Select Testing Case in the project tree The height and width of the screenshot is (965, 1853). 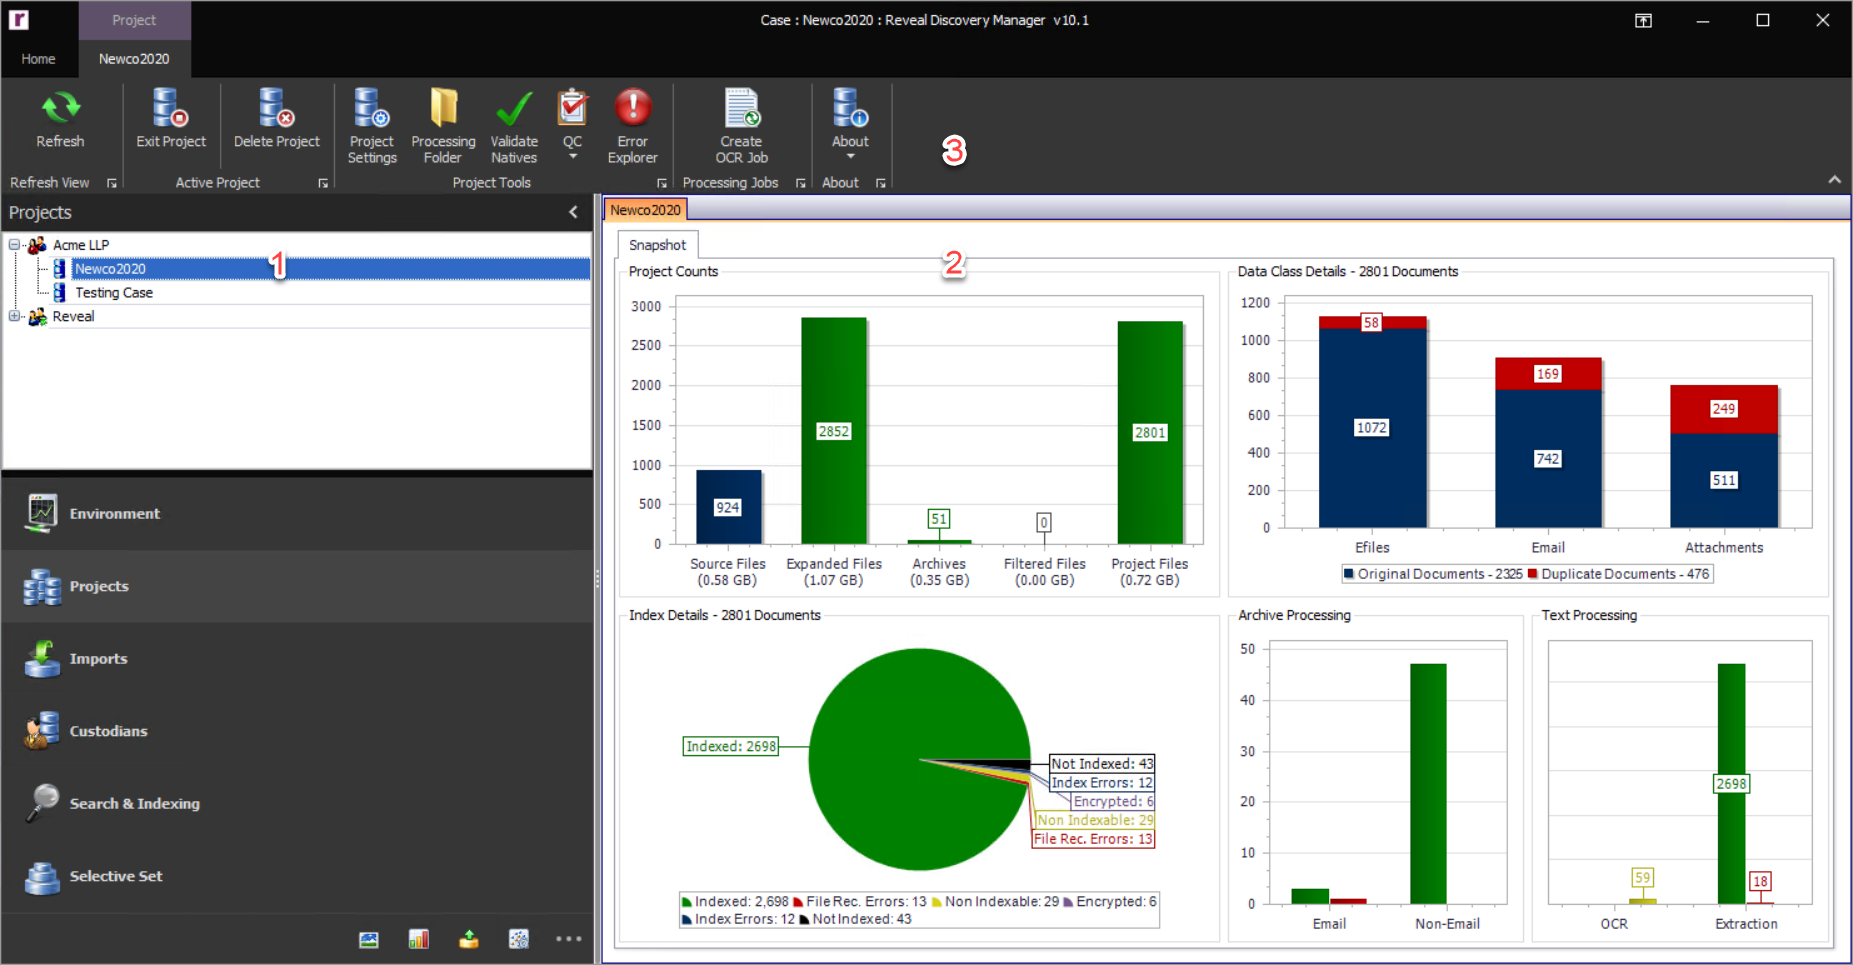(x=114, y=293)
